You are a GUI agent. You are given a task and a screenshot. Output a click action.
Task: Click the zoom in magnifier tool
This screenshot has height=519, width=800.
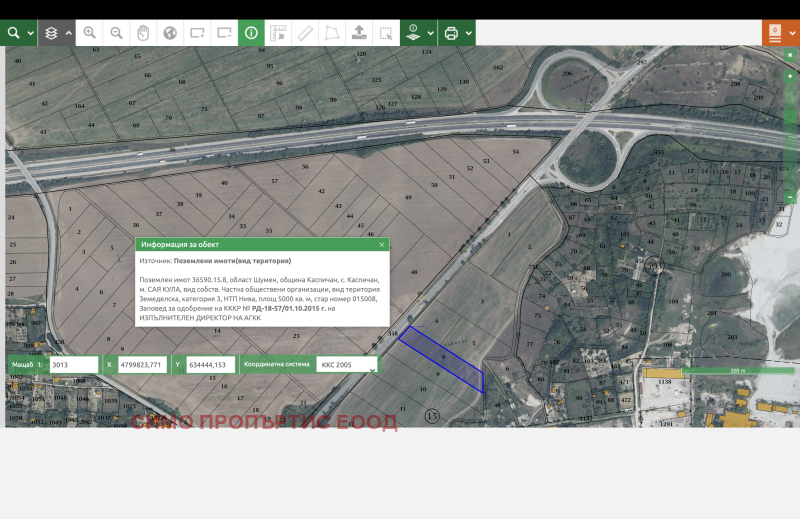point(90,33)
